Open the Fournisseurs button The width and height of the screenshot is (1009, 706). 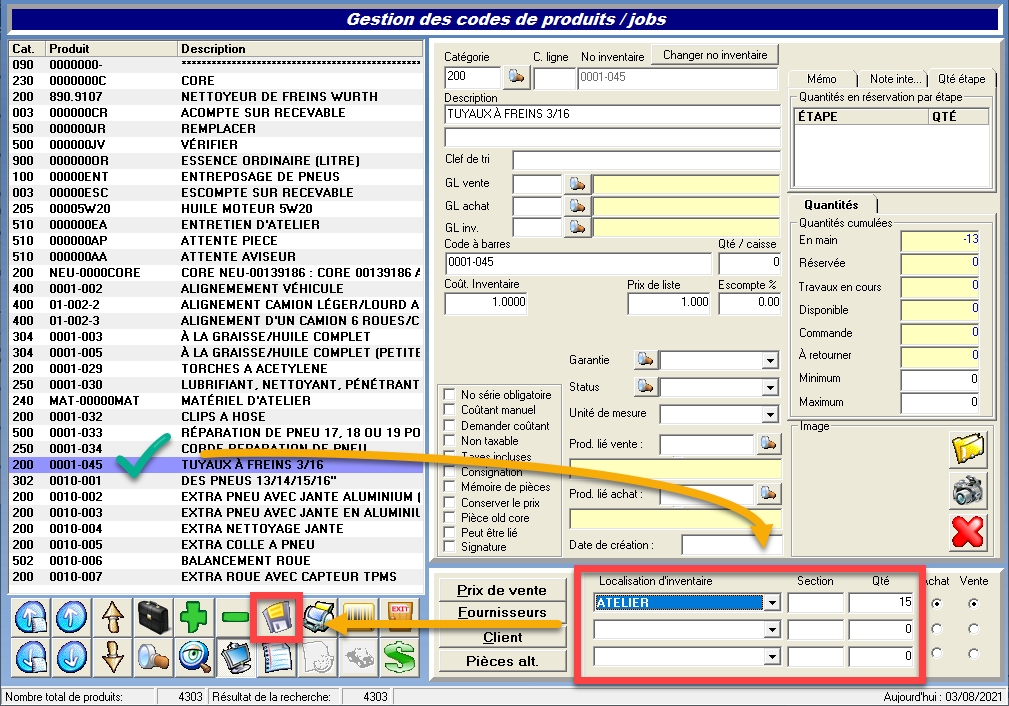coord(502,613)
